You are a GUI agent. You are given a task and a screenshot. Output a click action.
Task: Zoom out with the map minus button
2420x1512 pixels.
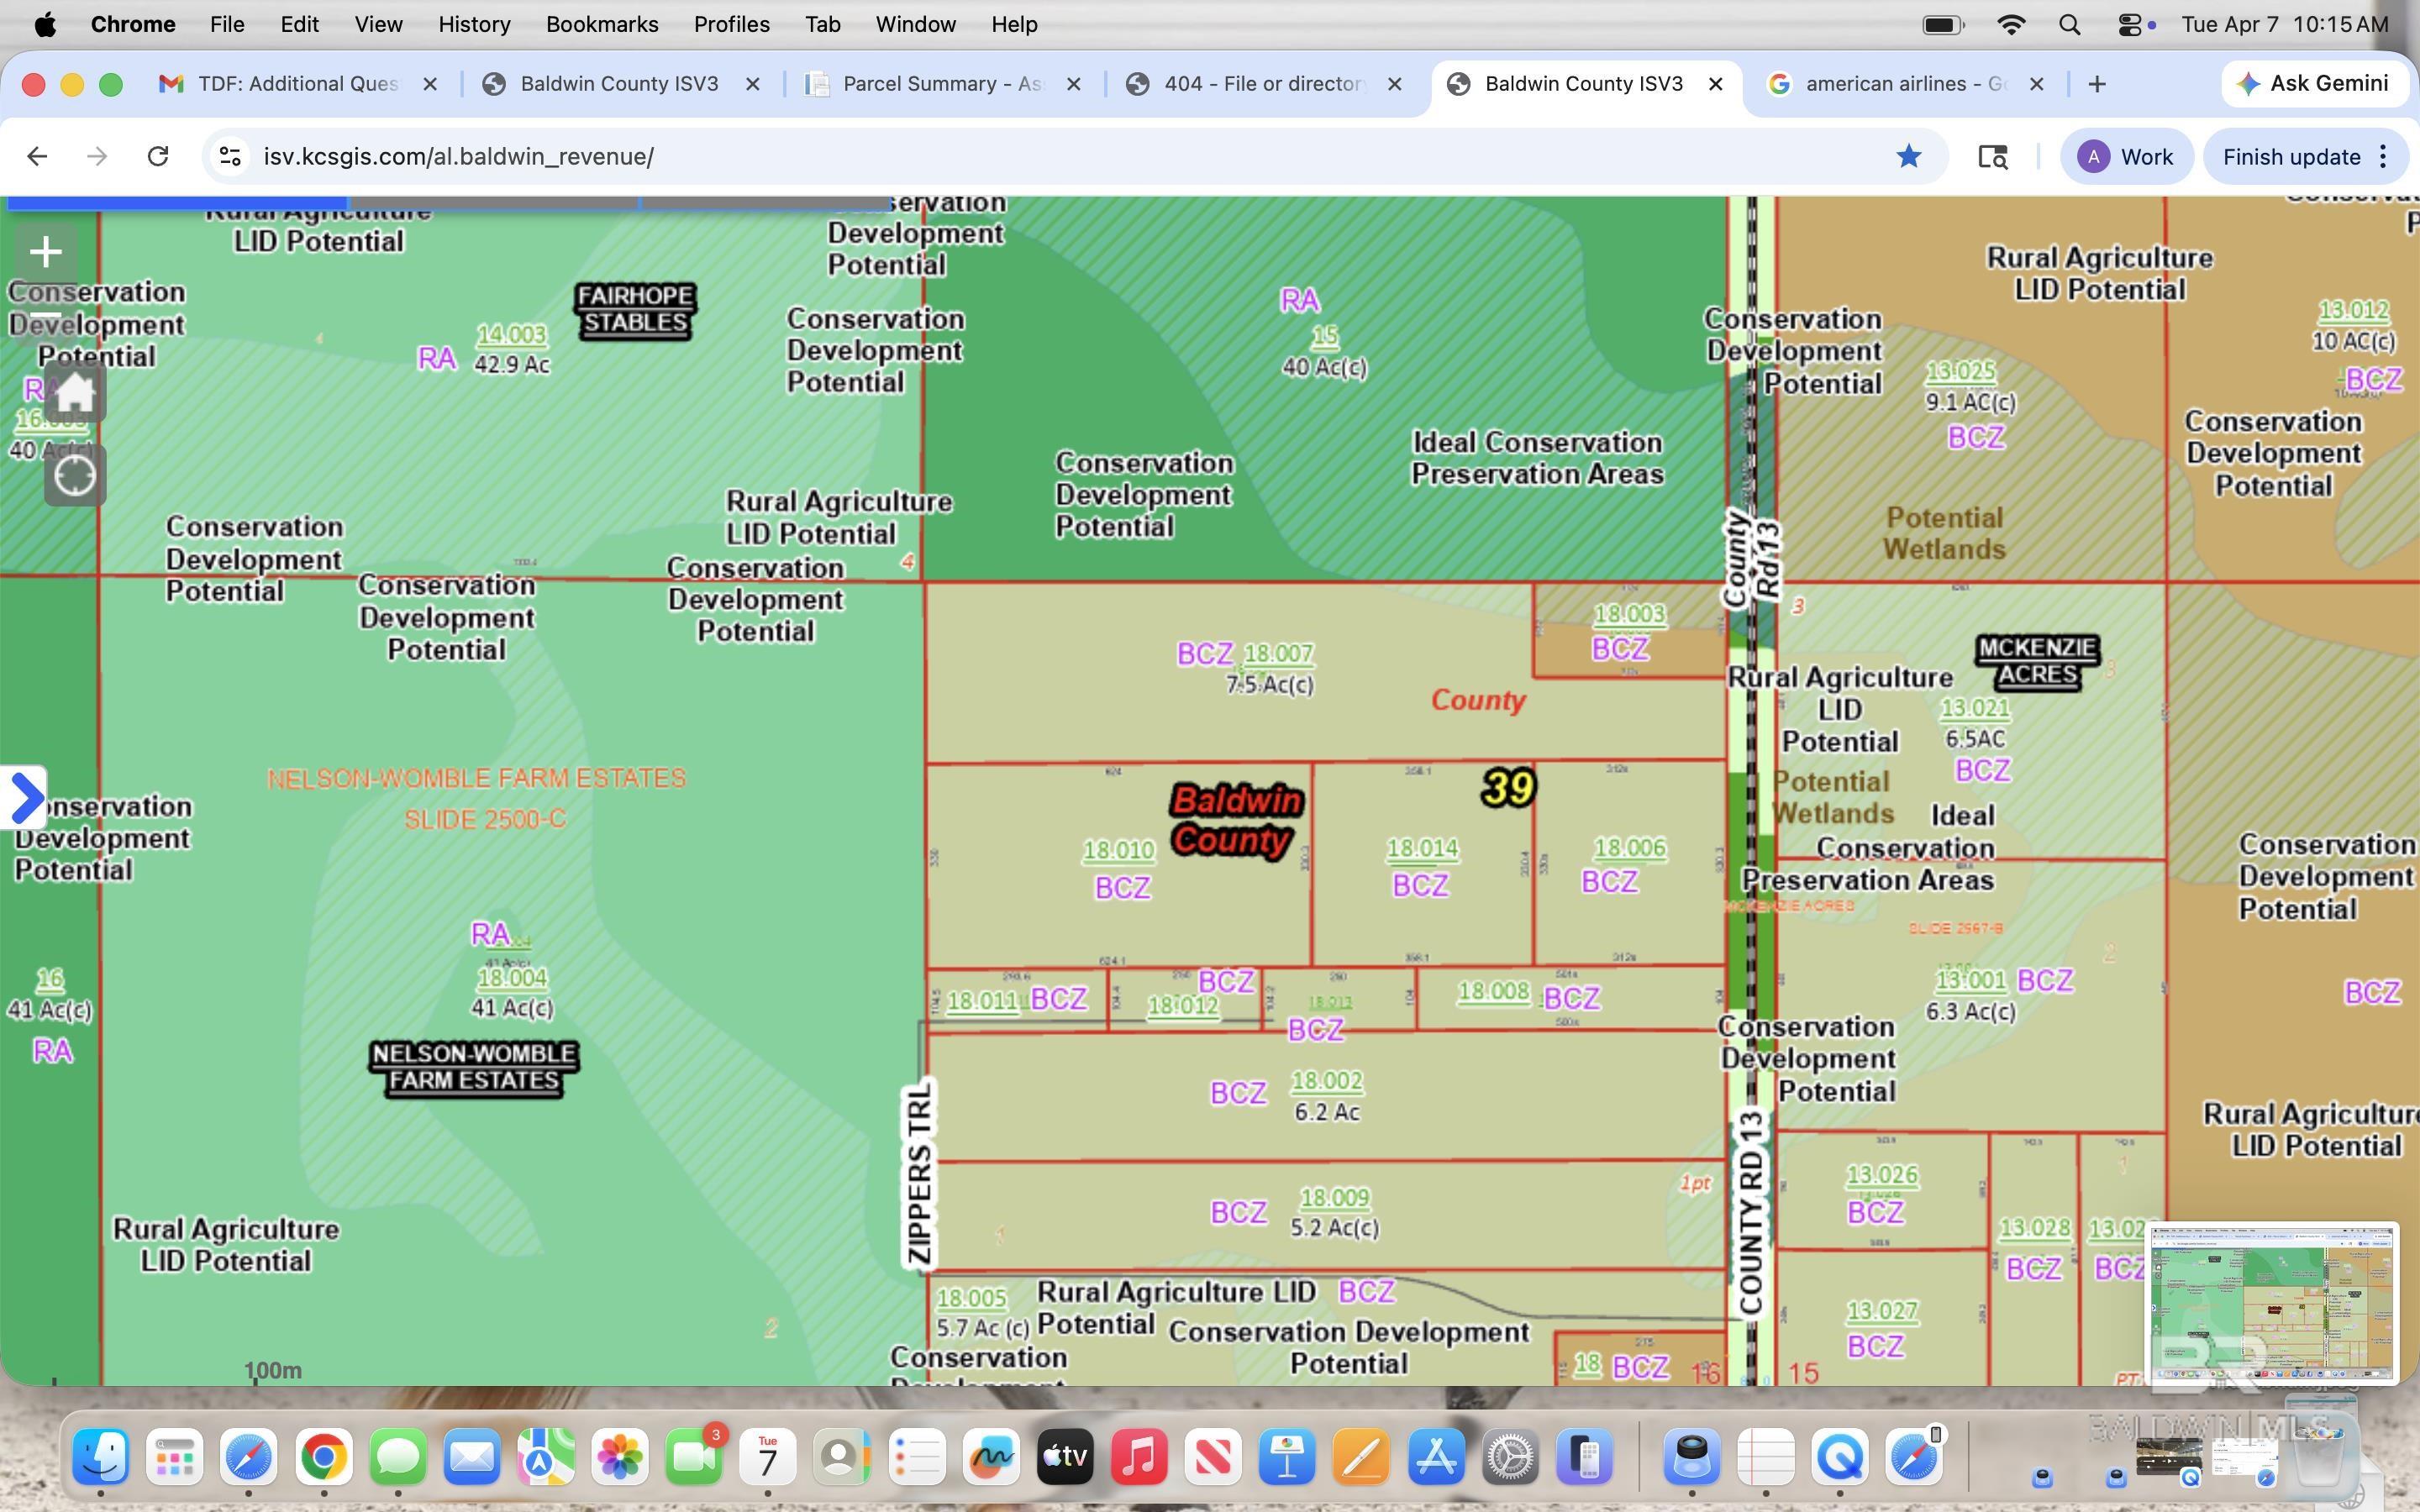[46, 316]
